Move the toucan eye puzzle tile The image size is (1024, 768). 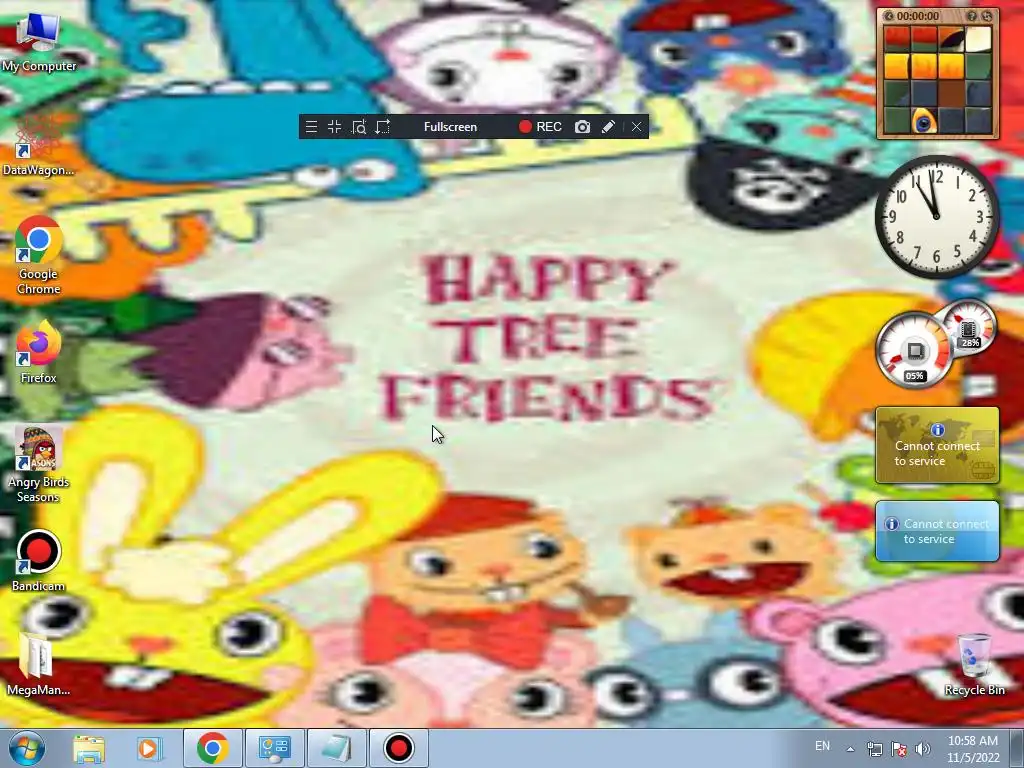click(923, 121)
